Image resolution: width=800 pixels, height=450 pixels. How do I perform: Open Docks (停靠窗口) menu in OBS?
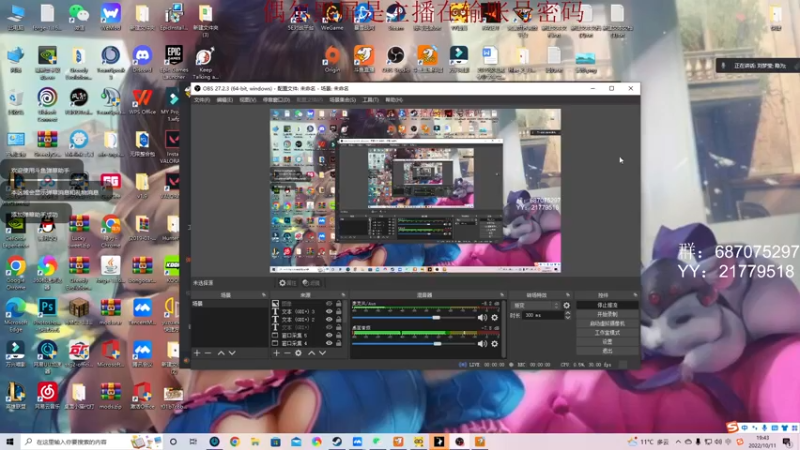click(x=276, y=100)
